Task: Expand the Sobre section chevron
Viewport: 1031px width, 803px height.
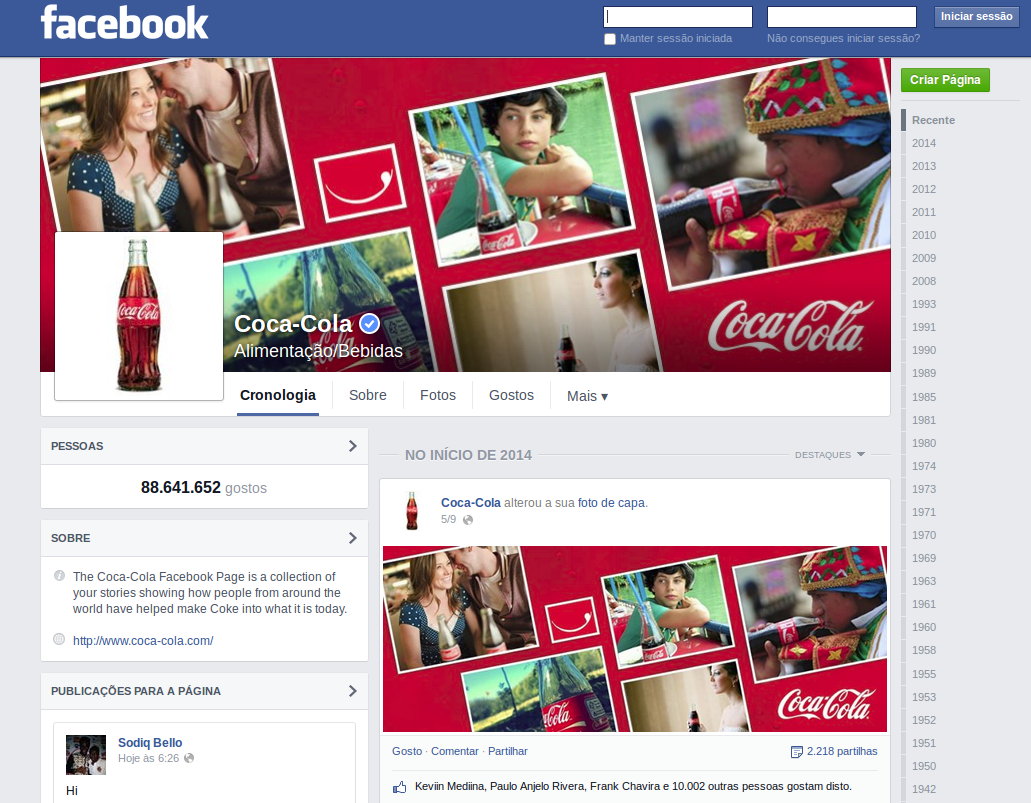Action: [352, 538]
